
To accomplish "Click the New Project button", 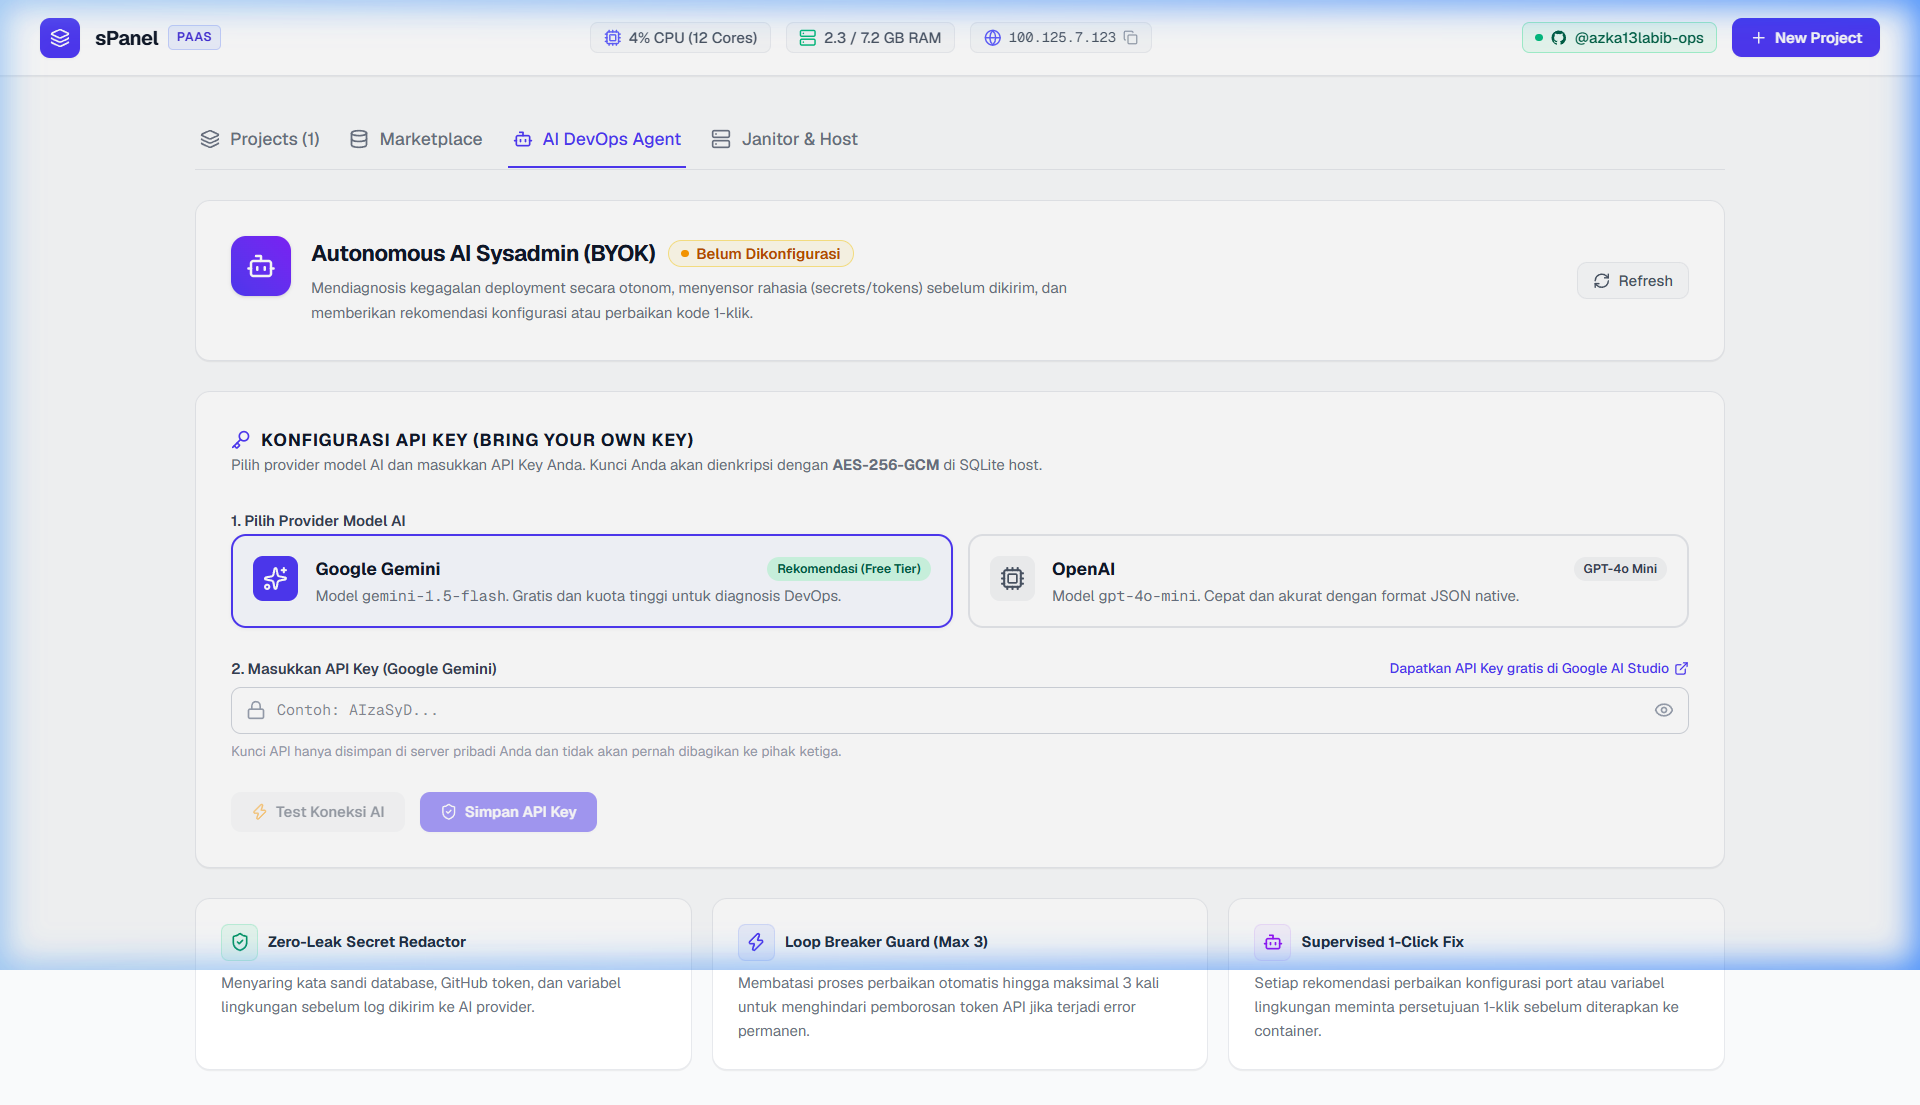I will (x=1806, y=38).
